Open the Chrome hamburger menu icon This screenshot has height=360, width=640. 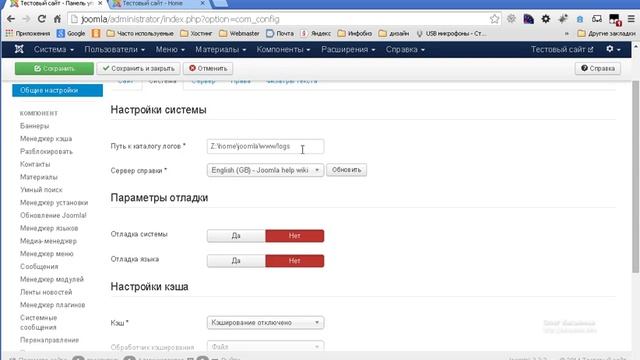[x=631, y=19]
